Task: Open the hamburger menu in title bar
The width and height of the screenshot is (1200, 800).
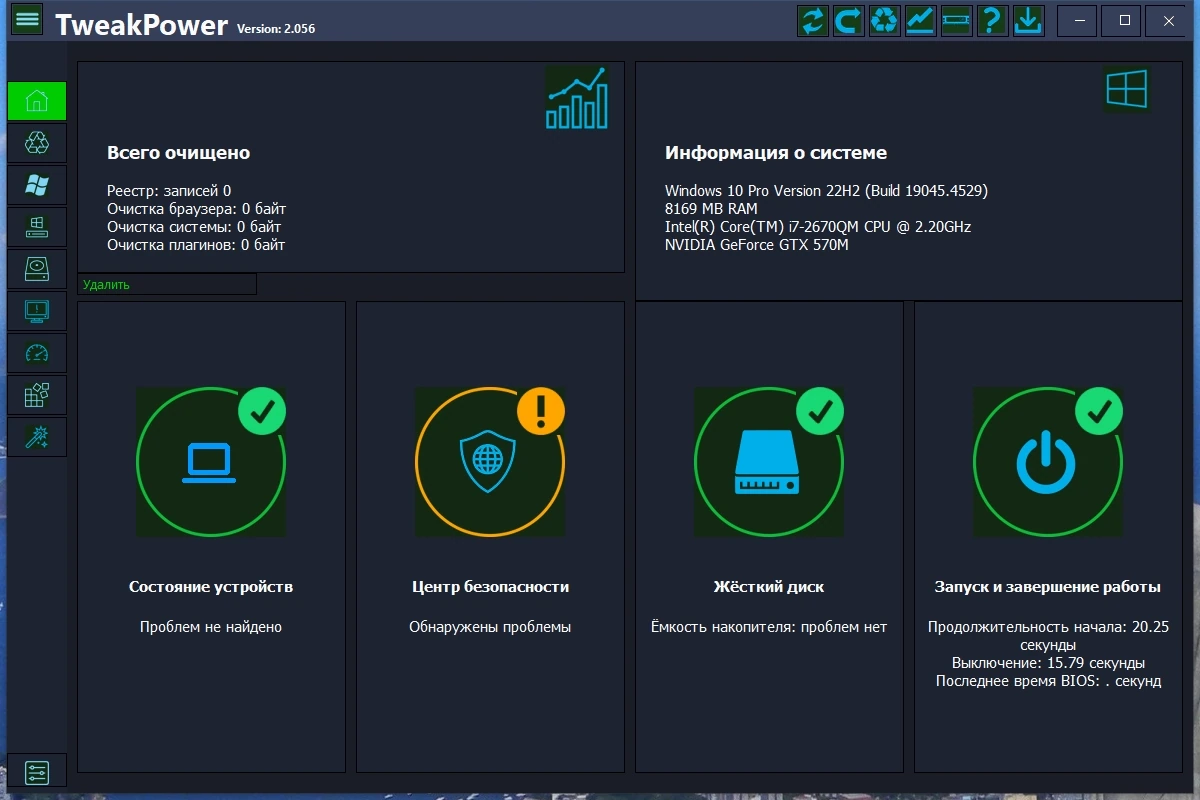Action: click(x=27, y=19)
